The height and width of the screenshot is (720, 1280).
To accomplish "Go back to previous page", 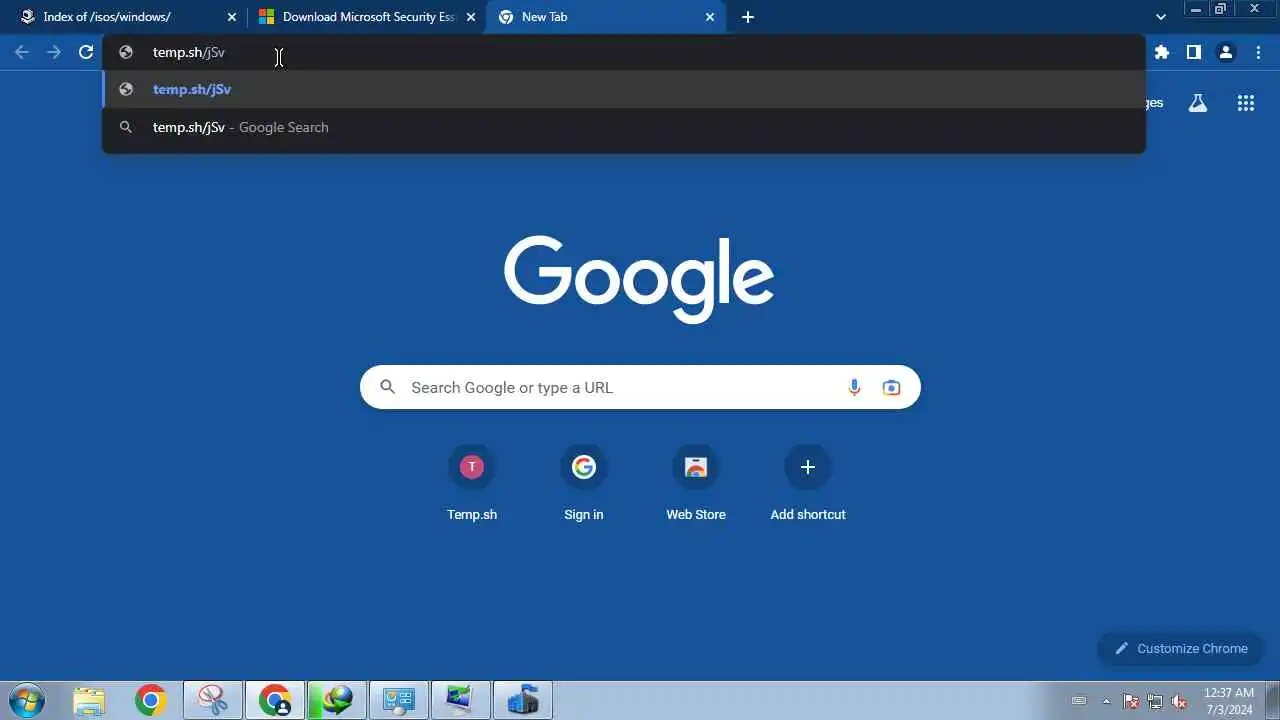I will coord(22,52).
